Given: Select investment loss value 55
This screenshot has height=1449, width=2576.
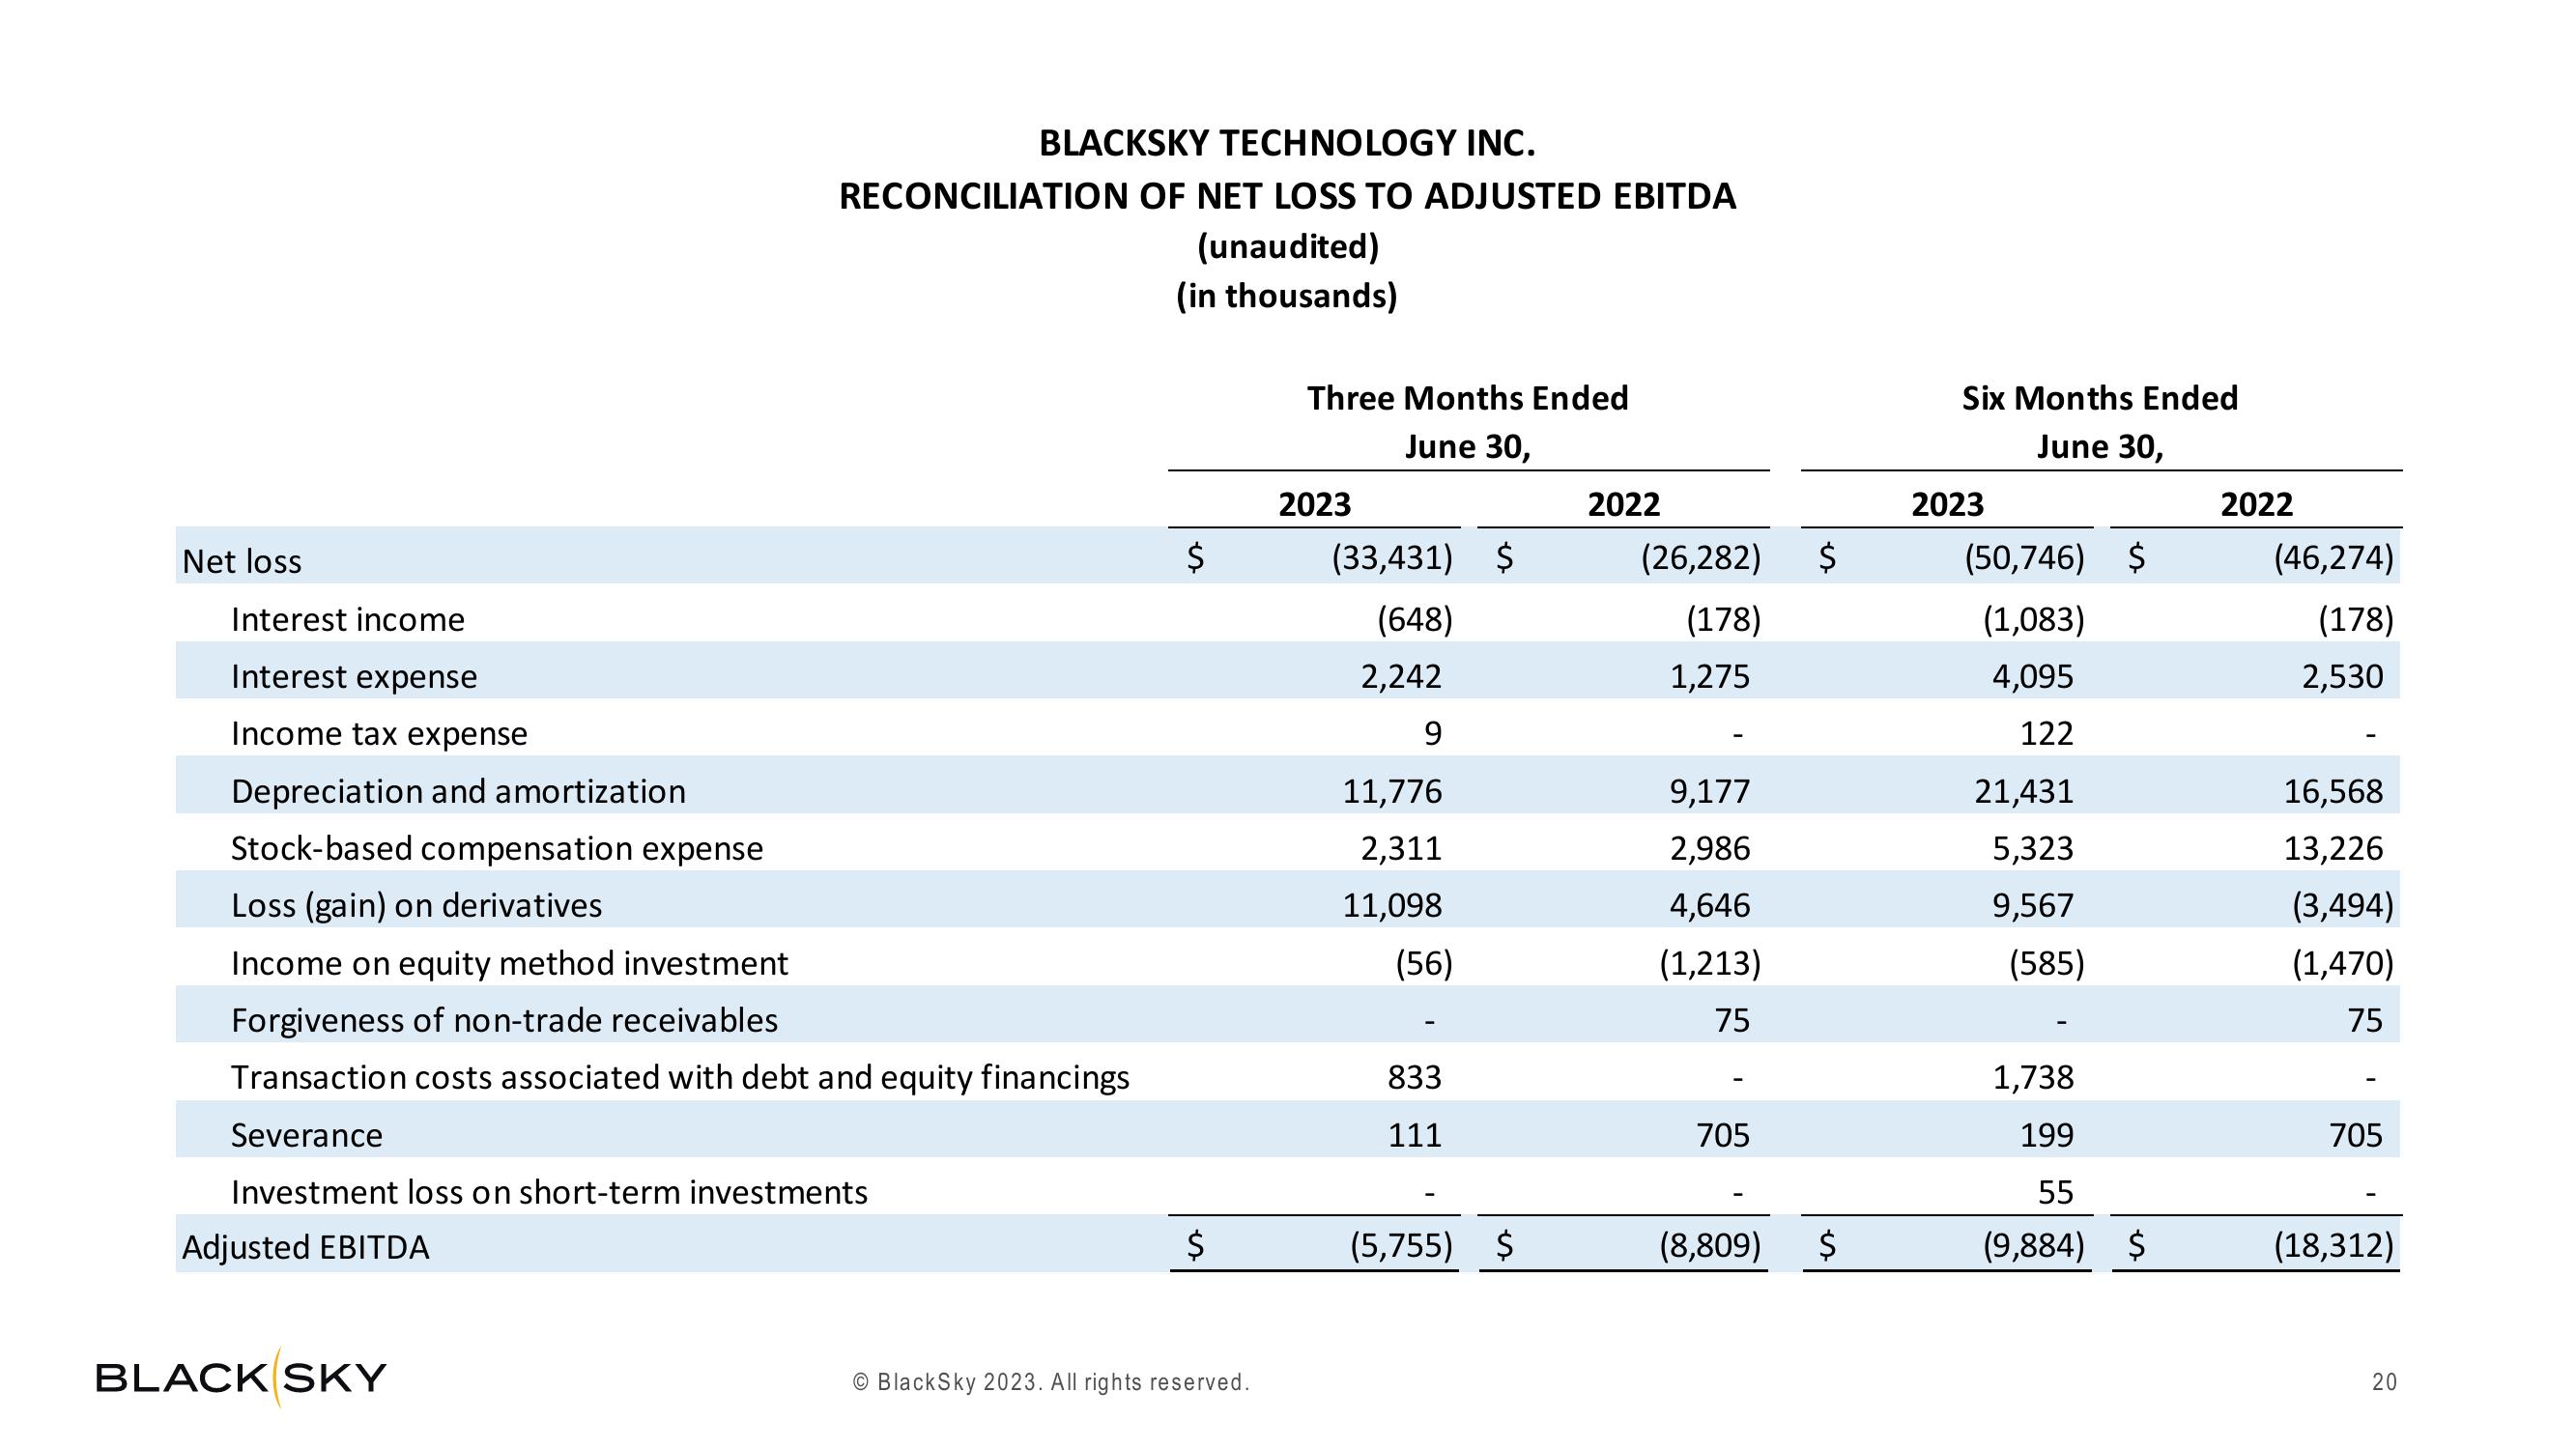Looking at the screenshot, I should coord(2055,1193).
